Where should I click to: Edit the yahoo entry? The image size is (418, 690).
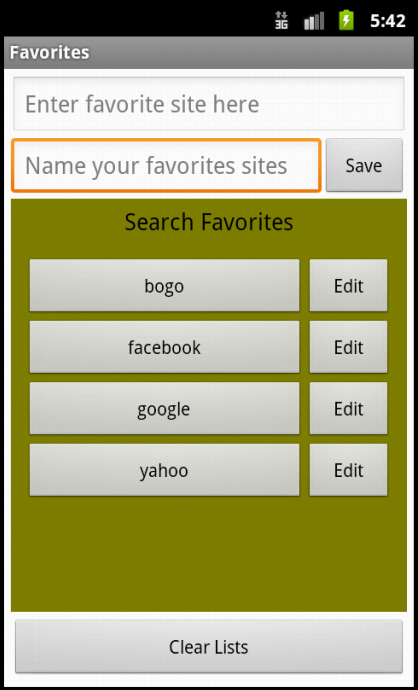pyautogui.click(x=348, y=470)
